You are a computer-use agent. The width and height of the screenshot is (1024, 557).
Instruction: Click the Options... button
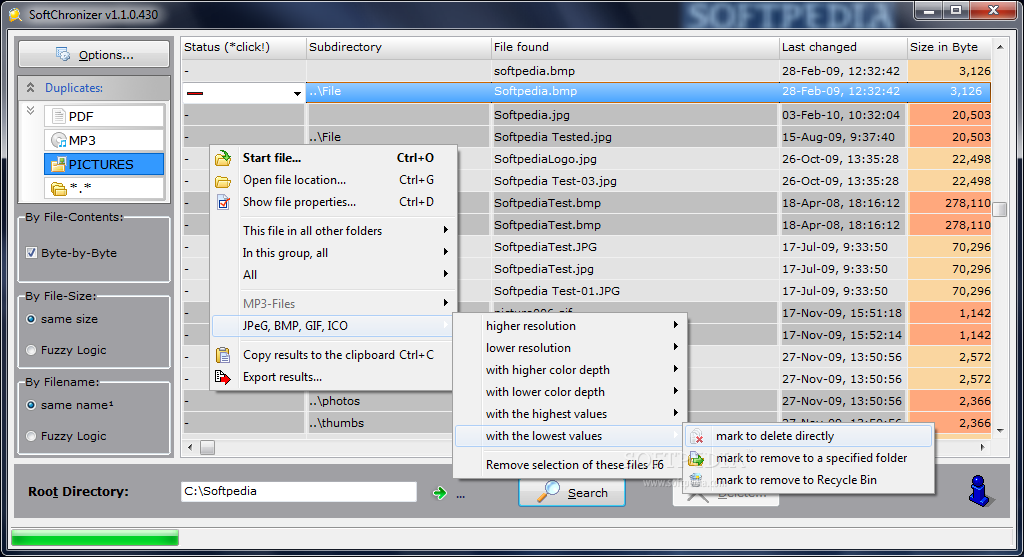94,54
